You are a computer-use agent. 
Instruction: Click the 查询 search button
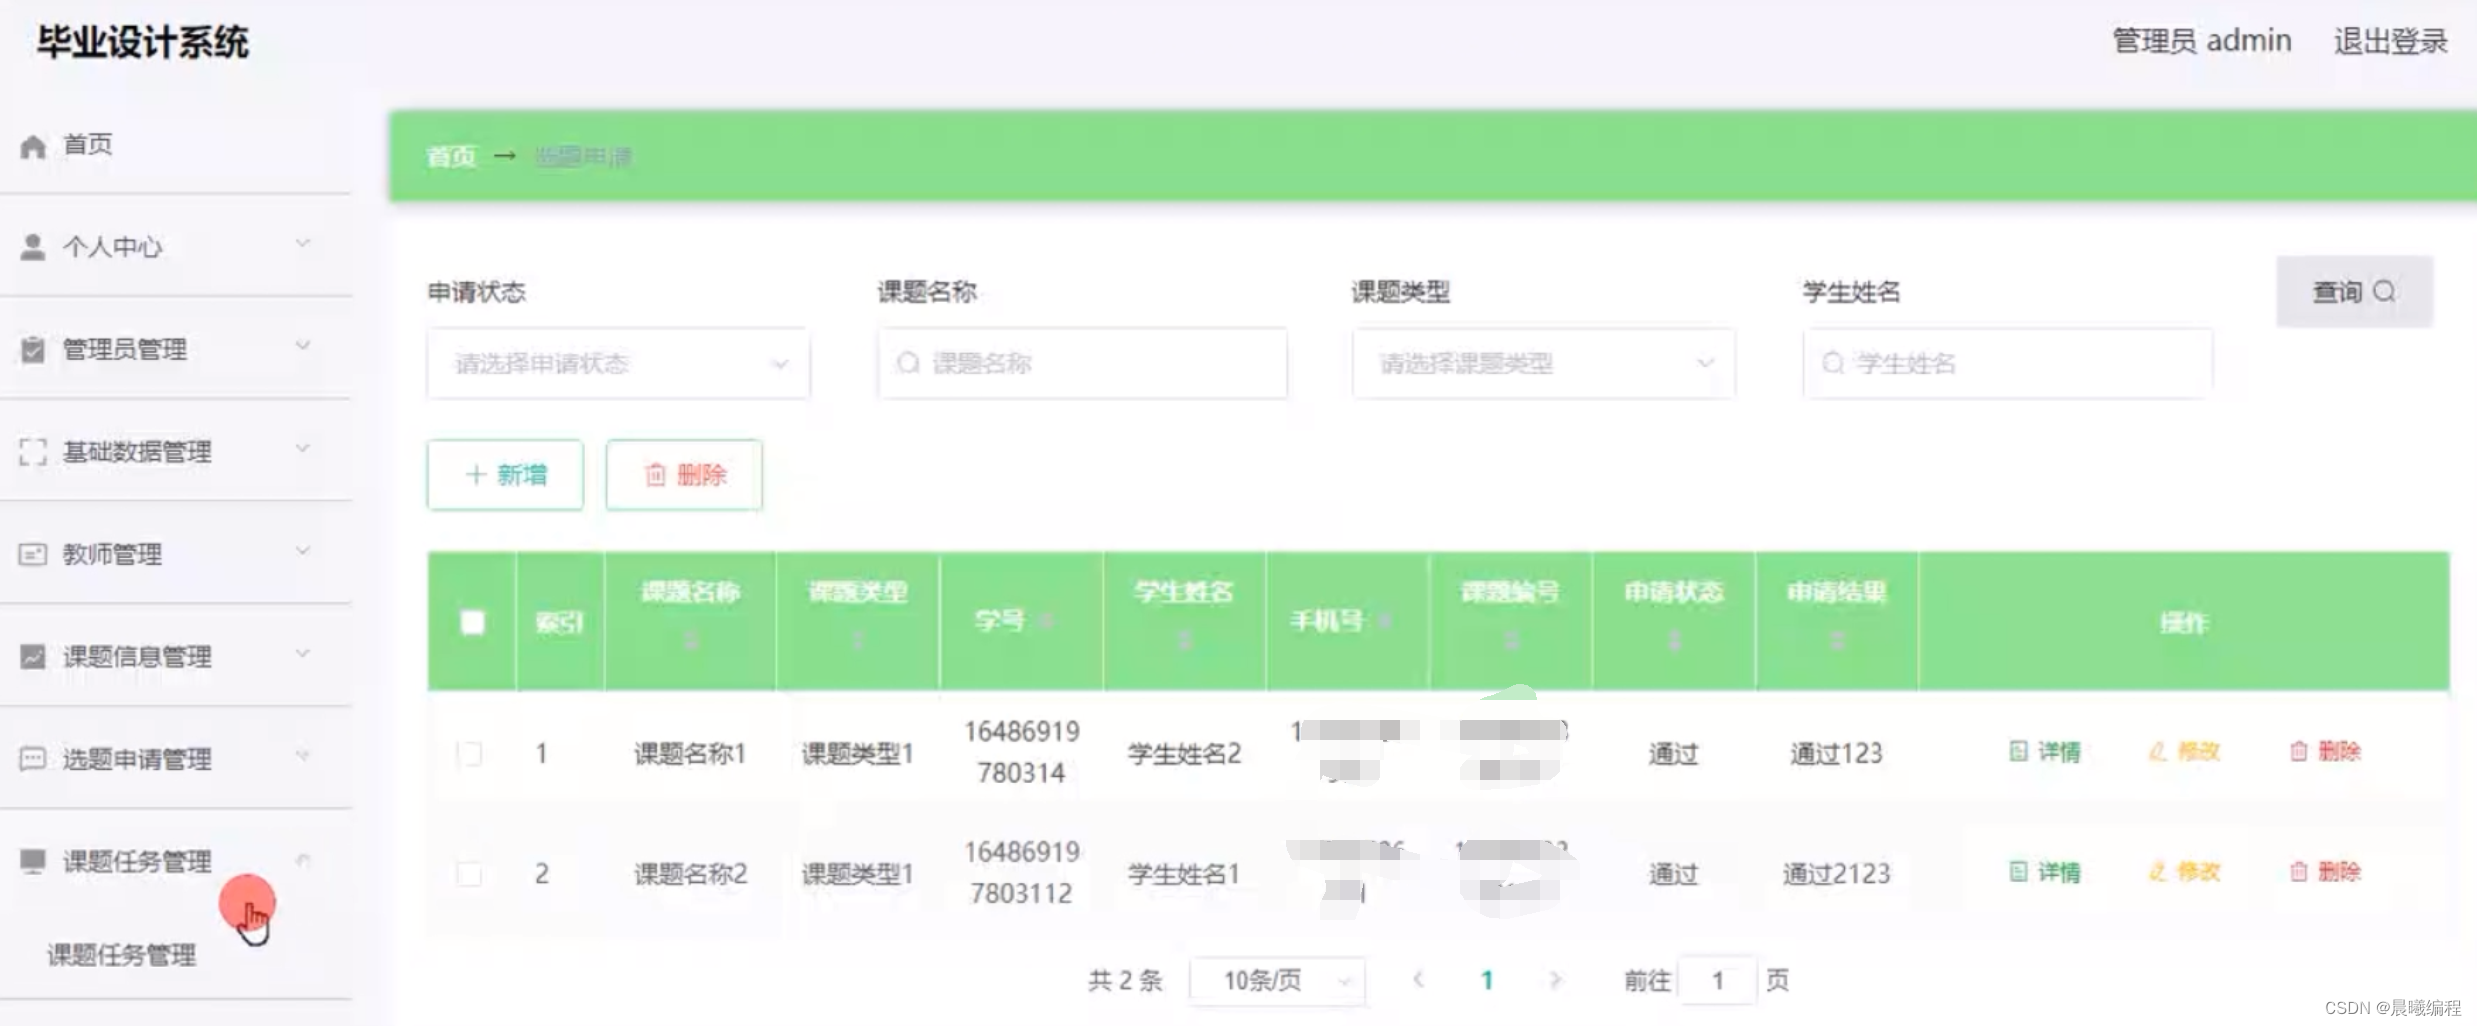2354,292
